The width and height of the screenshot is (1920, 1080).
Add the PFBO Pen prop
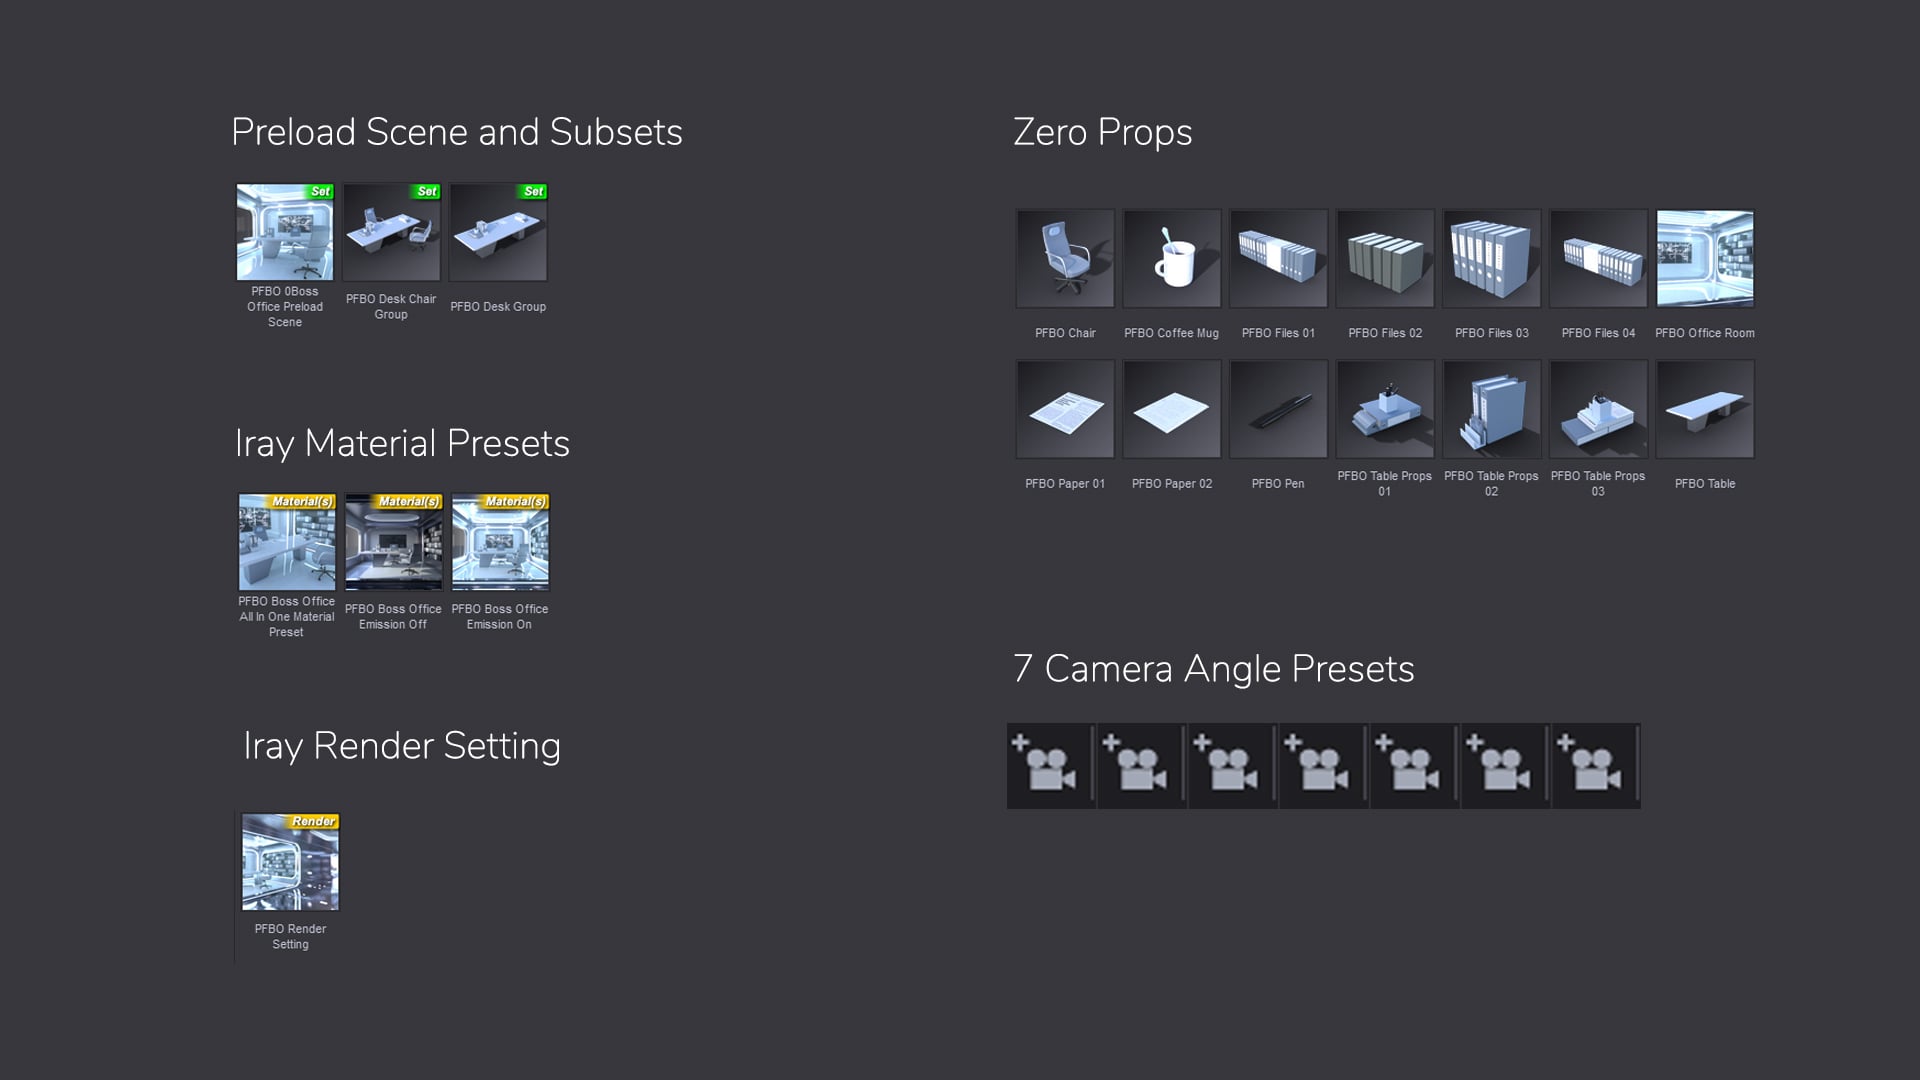1278,410
